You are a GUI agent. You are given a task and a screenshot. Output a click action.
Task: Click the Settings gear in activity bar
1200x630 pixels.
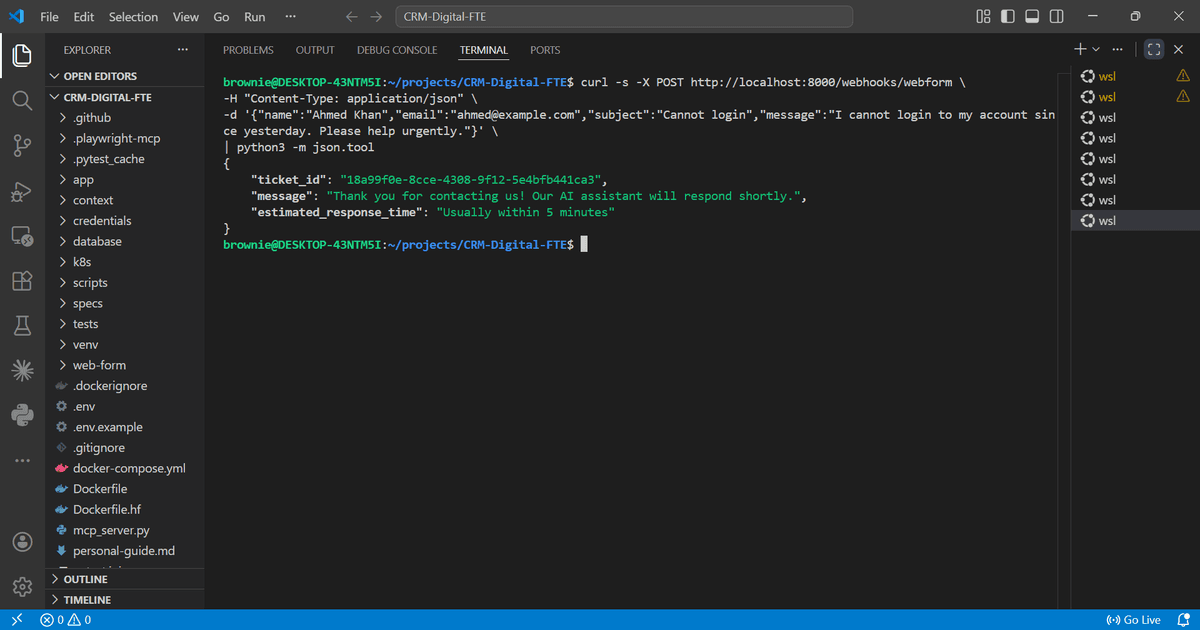point(21,587)
